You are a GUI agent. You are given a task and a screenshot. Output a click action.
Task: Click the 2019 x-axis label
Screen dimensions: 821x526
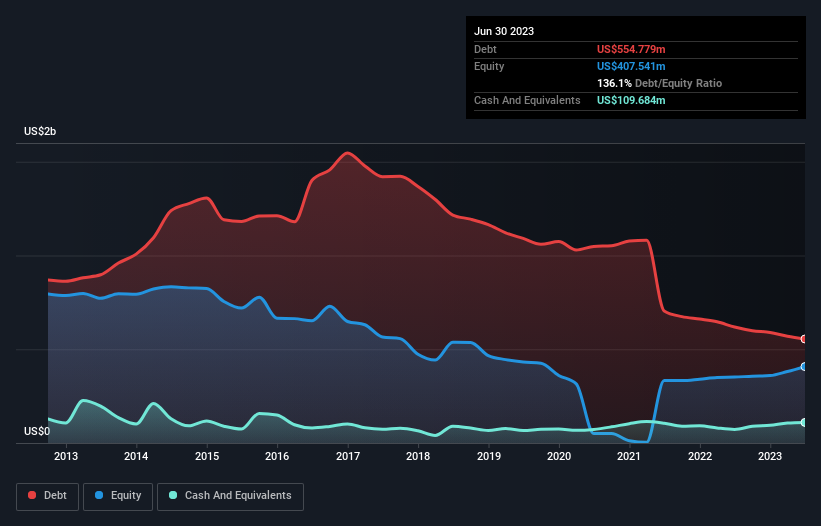click(x=489, y=456)
